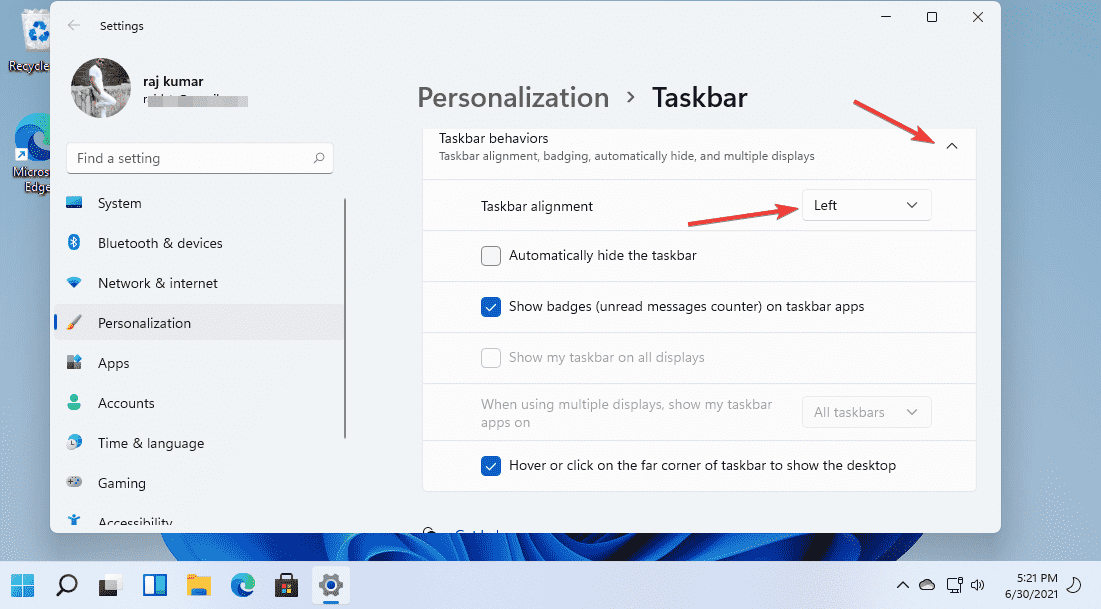
Task: Maximize the Settings window
Action: 932,17
